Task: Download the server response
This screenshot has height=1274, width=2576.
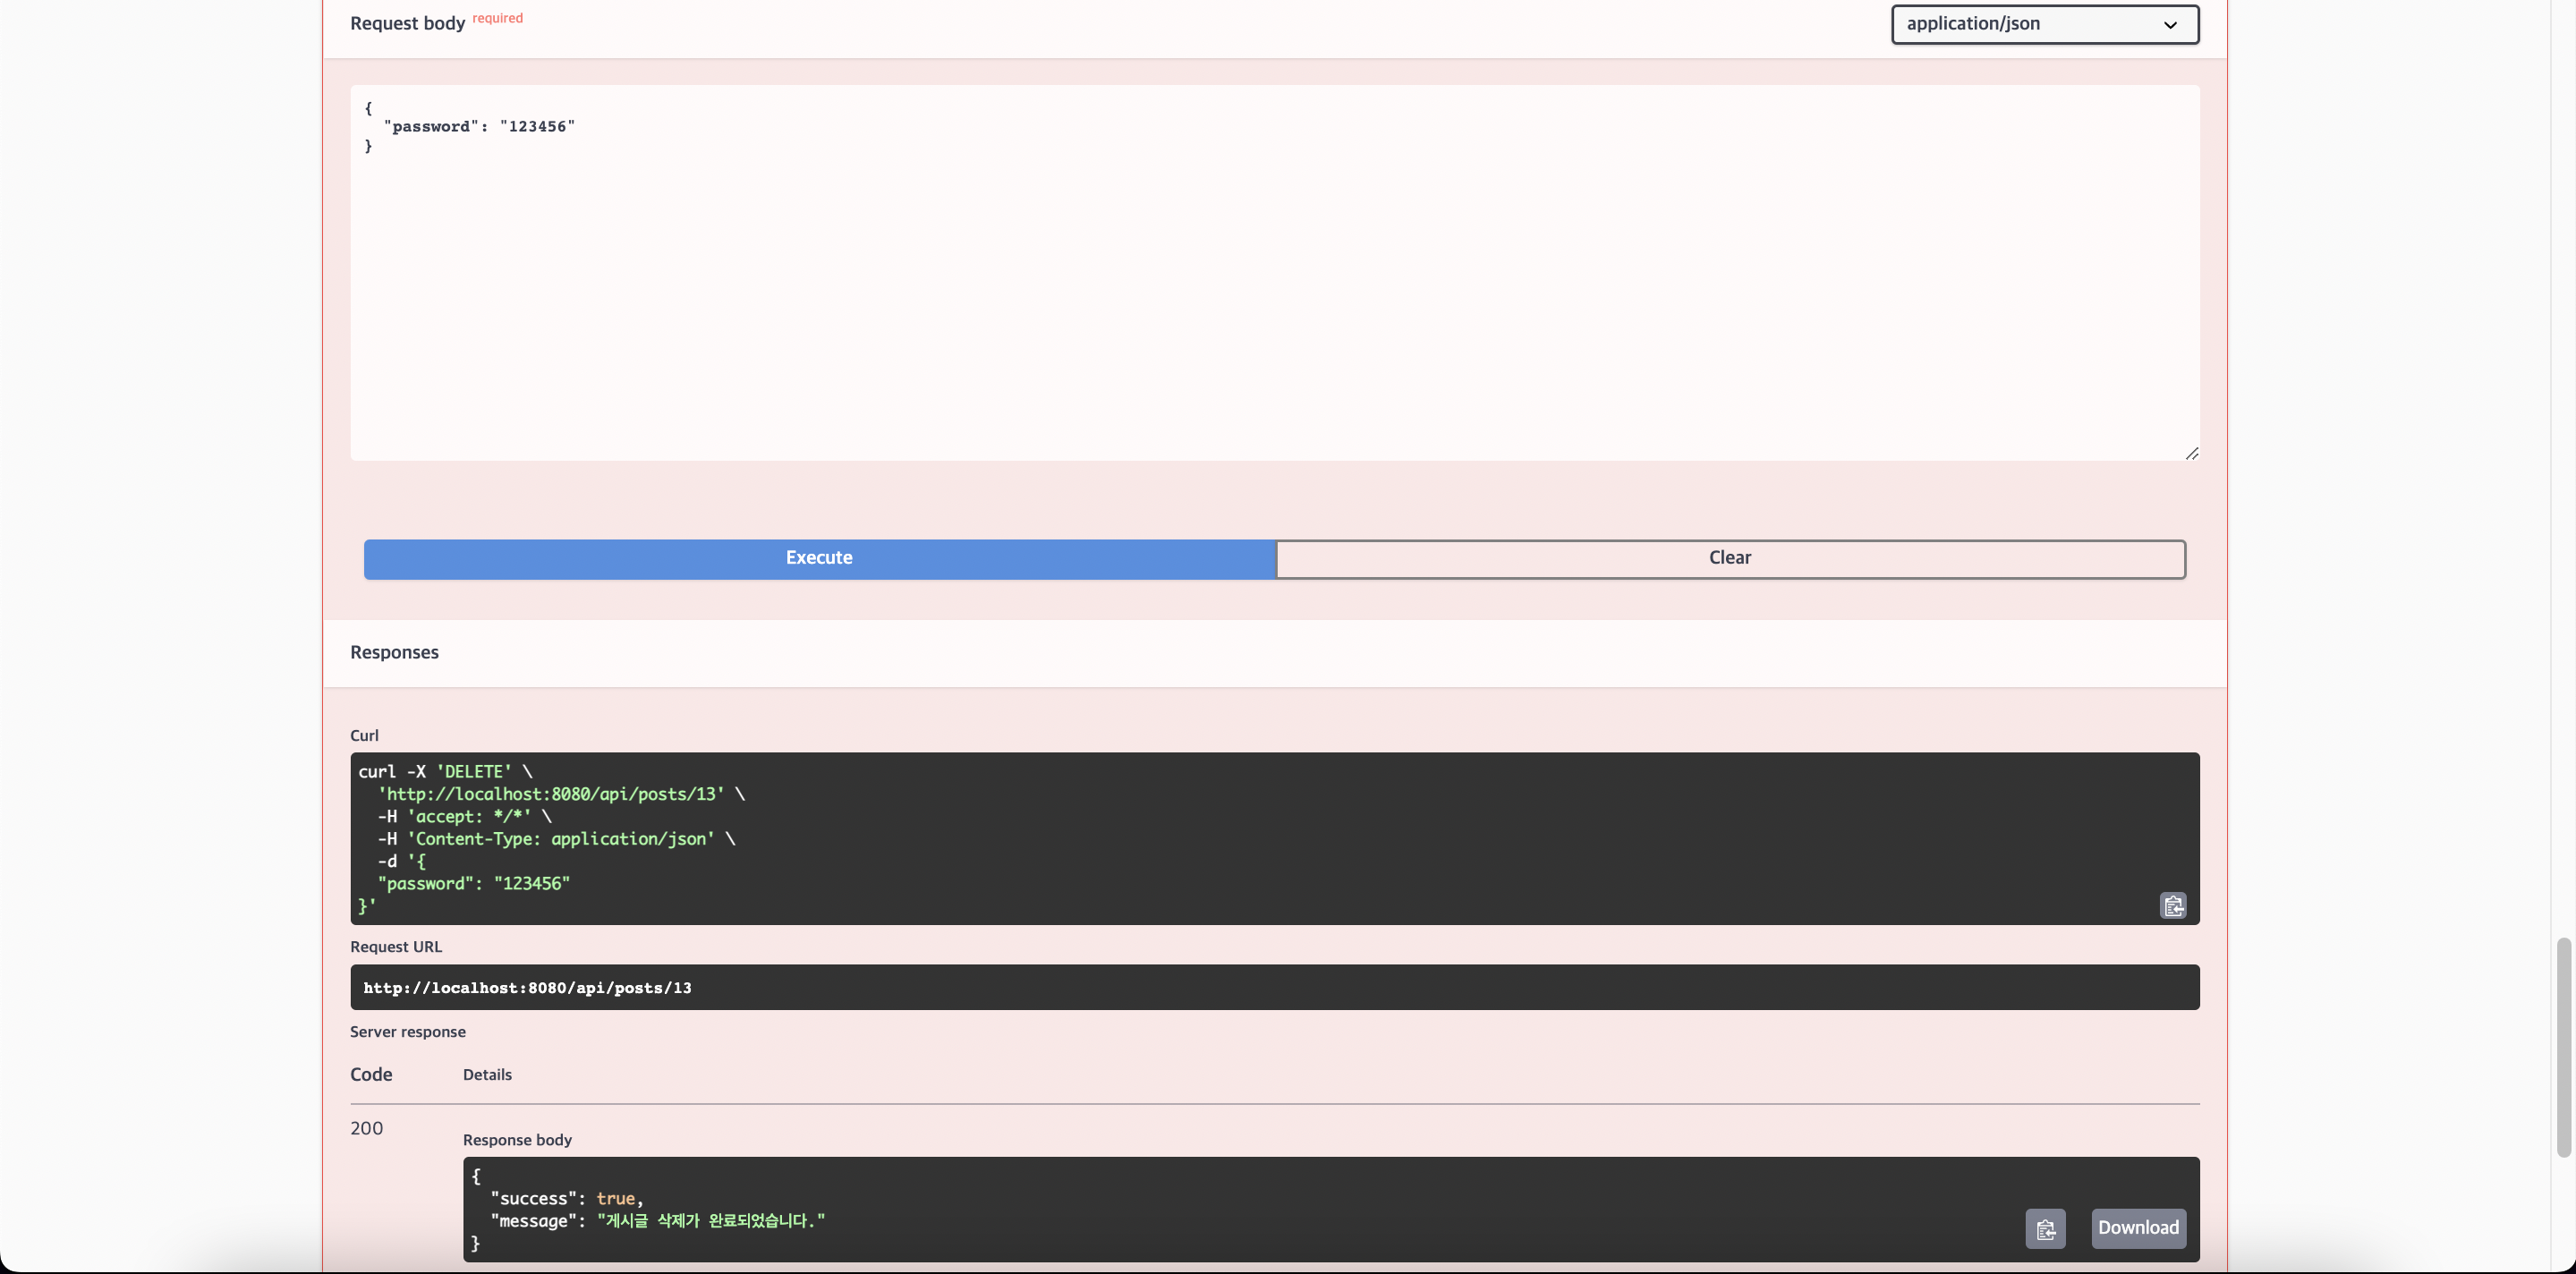Action: [x=2138, y=1228]
